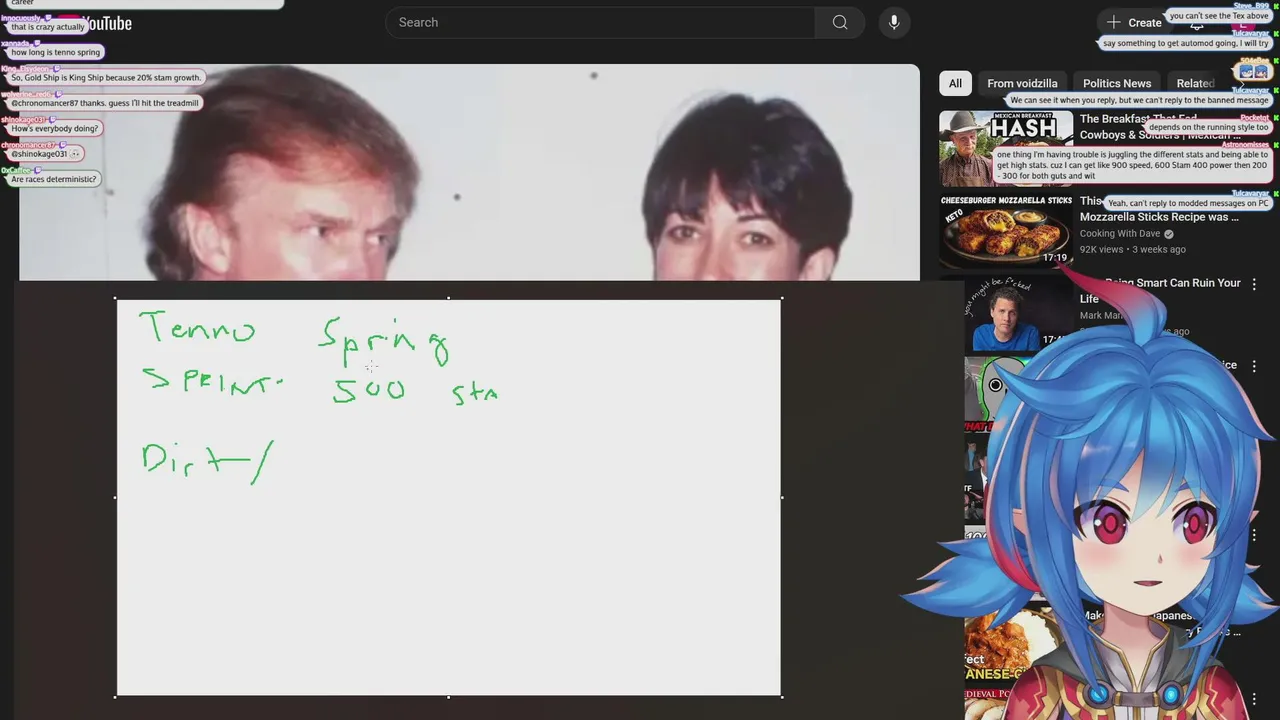1280x720 pixels.
Task: Open more options for Being Smart video
Action: pos(1253,284)
